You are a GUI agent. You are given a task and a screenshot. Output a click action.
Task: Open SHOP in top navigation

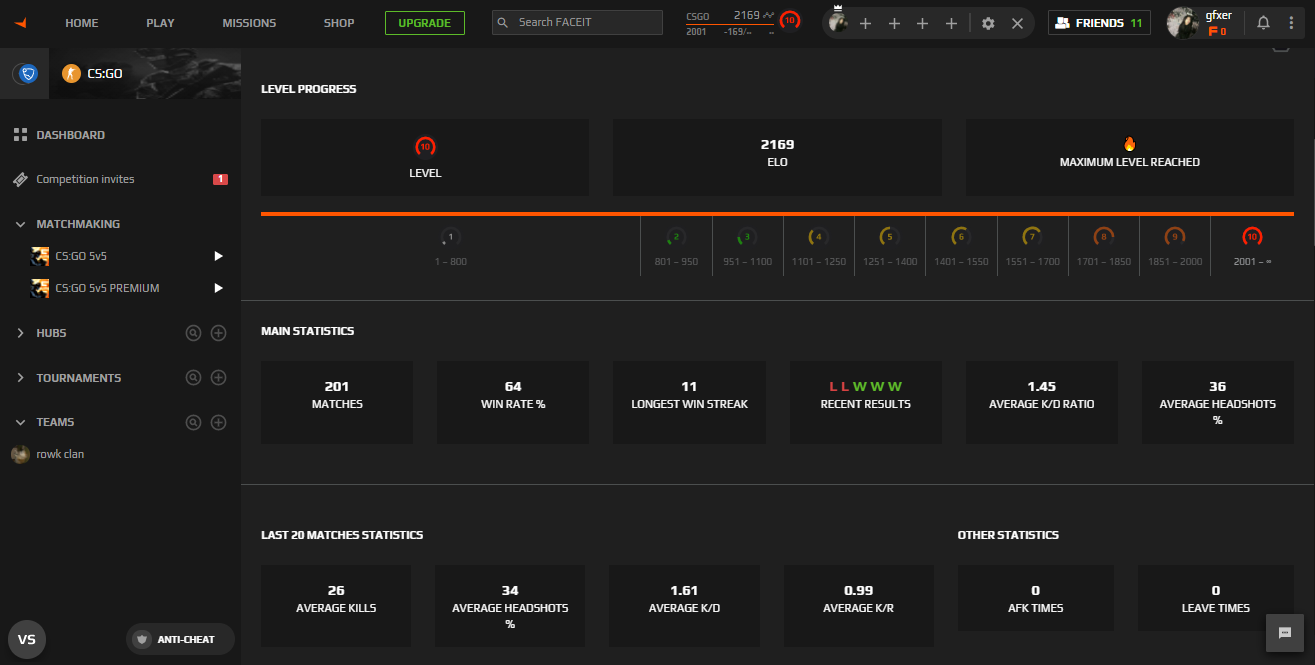point(339,23)
